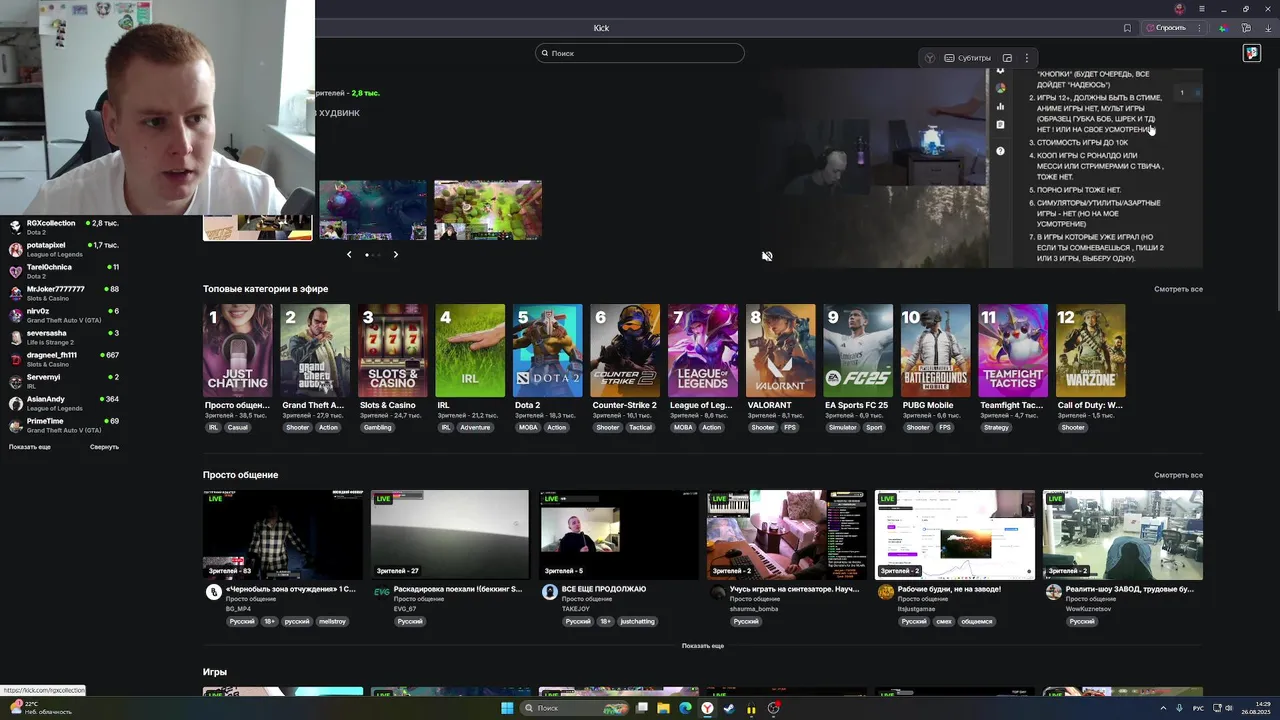Image resolution: width=1280 pixels, height=720 pixels.
Task: Click the mellstroy tag under BG_MP4 stream
Action: 332,621
